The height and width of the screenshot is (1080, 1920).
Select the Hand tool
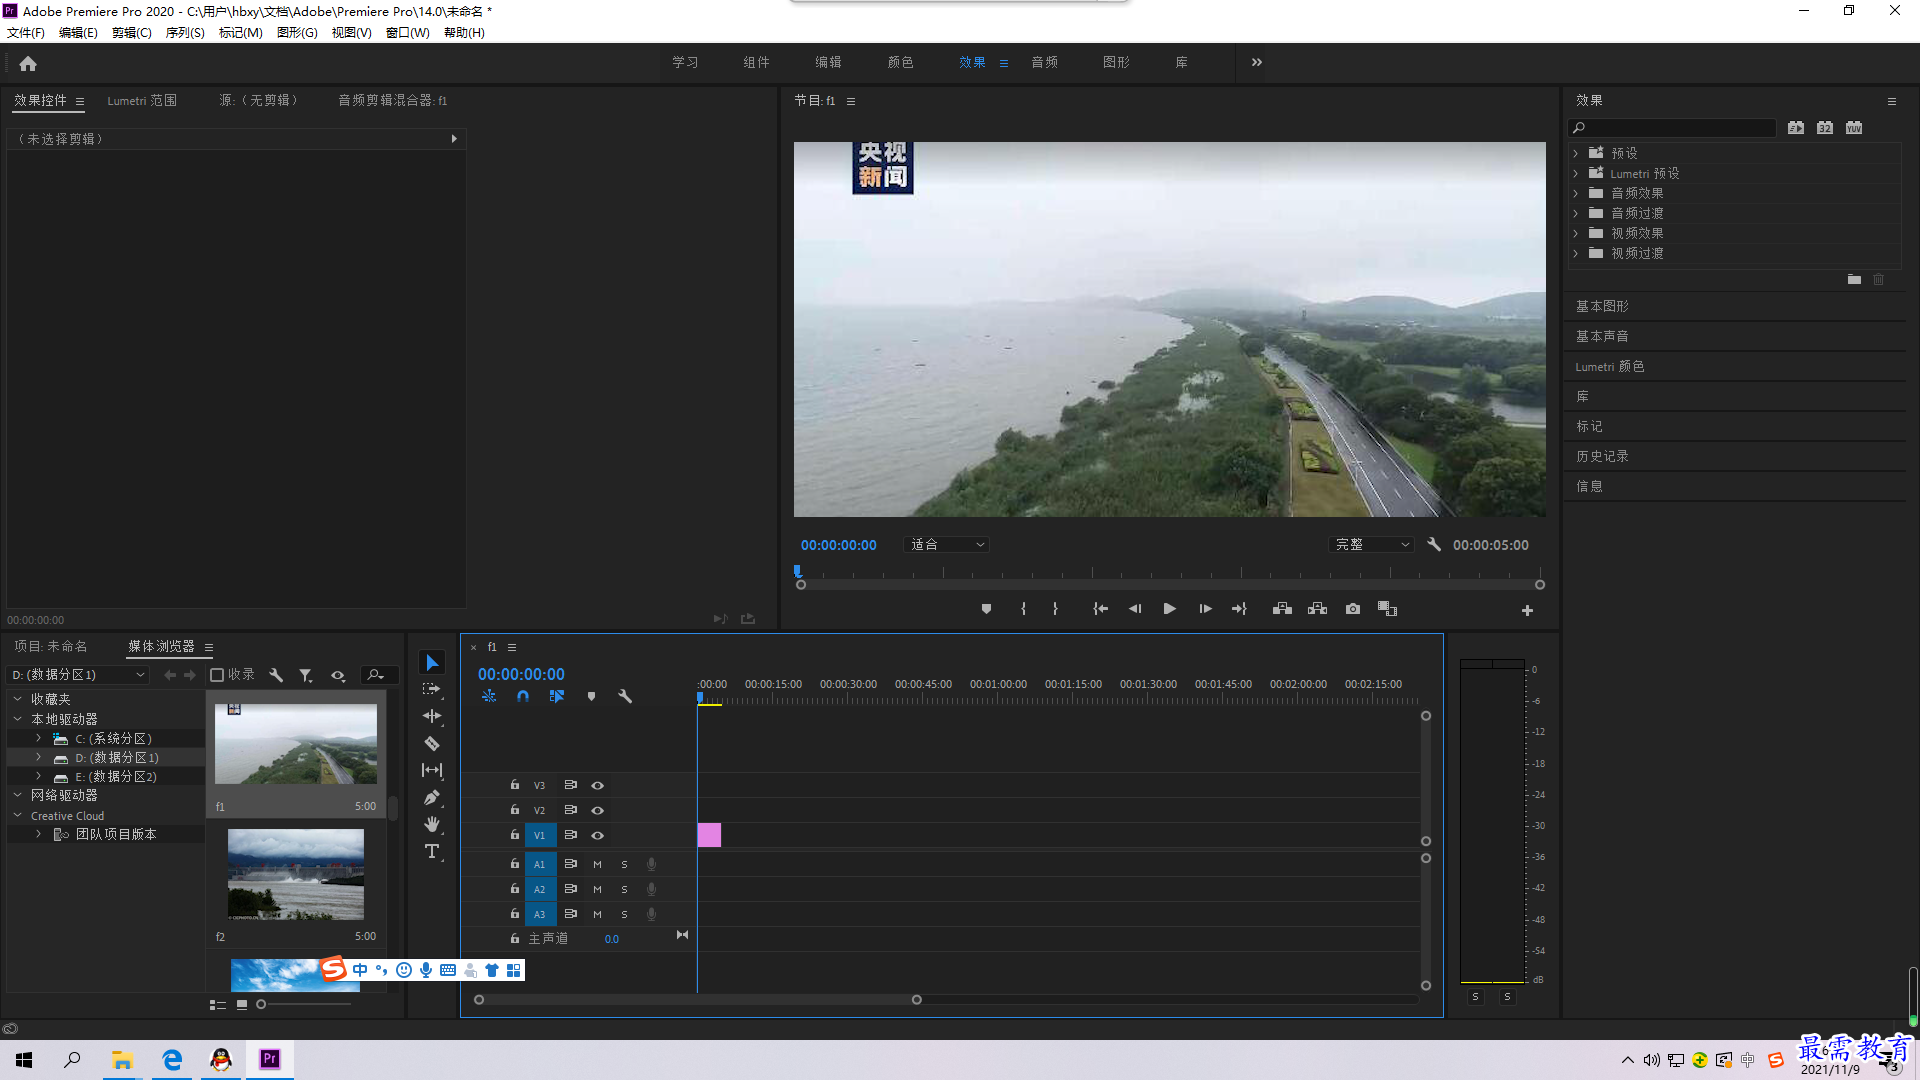coord(432,824)
